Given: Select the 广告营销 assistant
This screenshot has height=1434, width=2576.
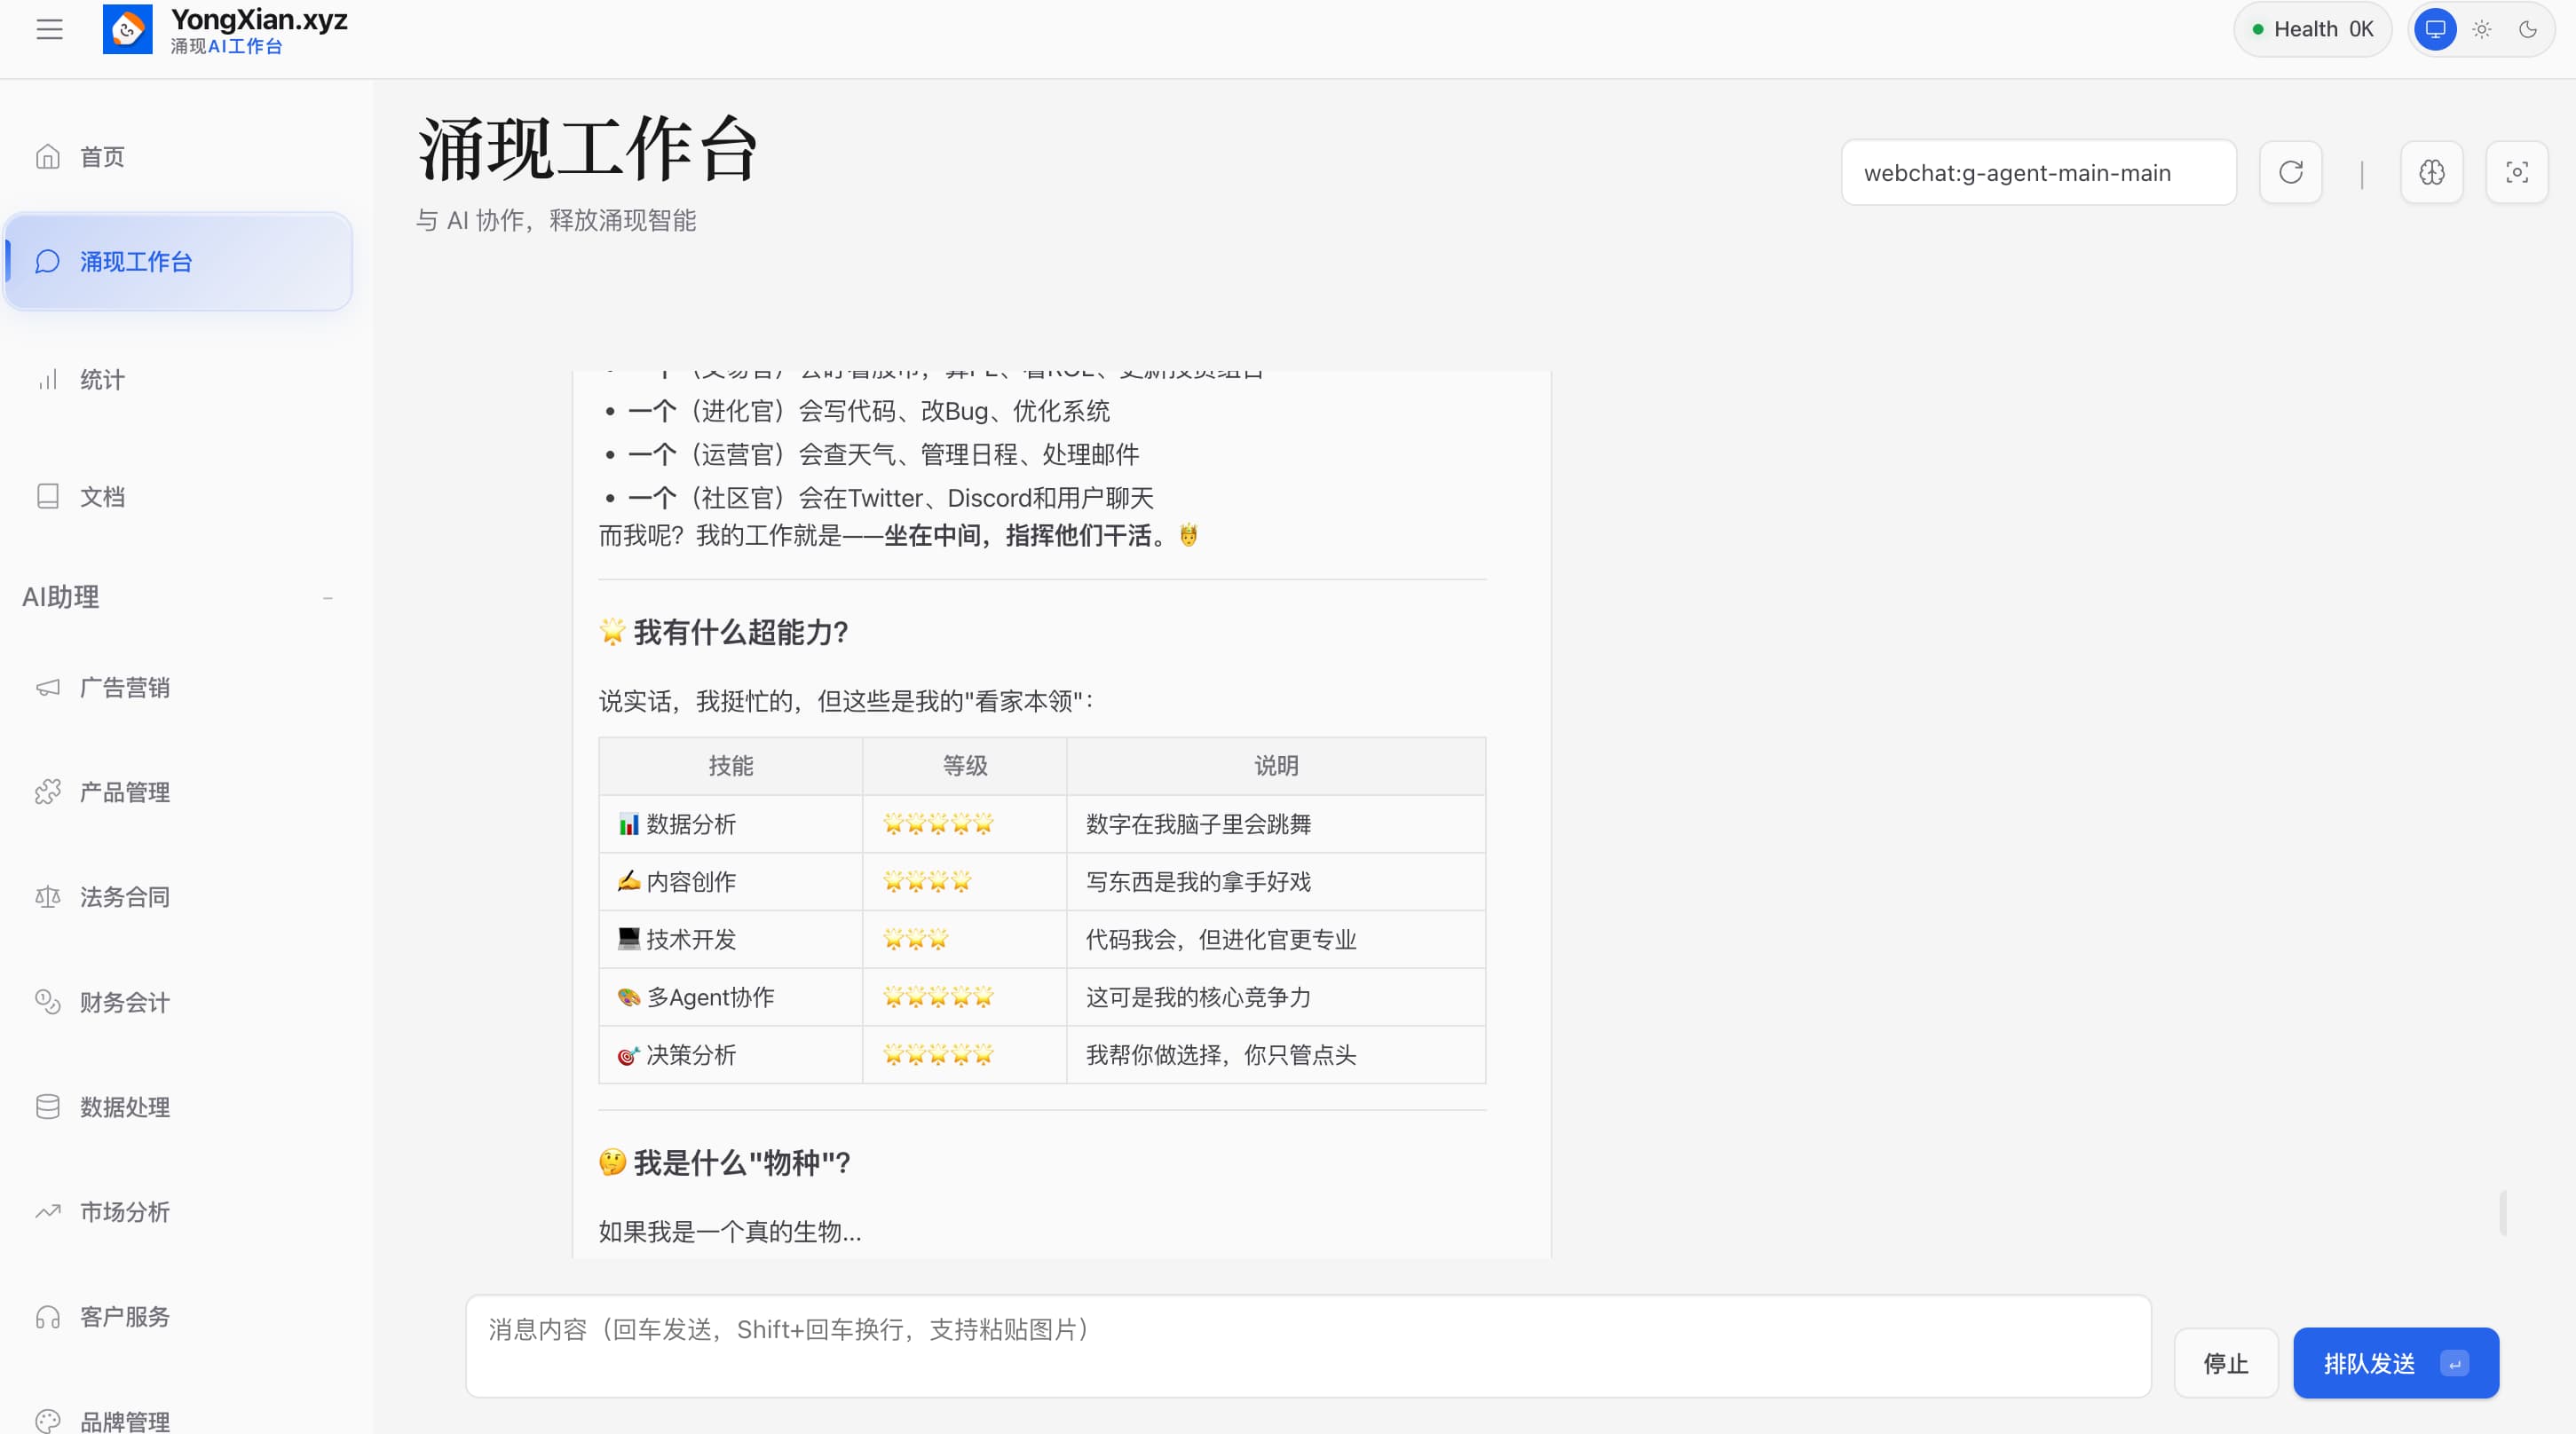Looking at the screenshot, I should (124, 687).
